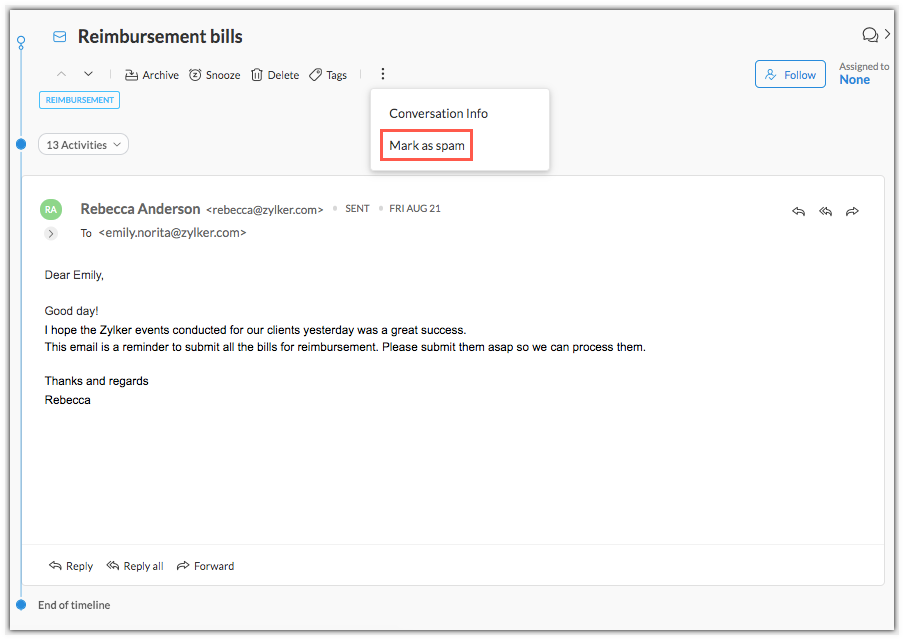Archive the Reimbursement bills conversation
This screenshot has width=904, height=640.
[151, 75]
